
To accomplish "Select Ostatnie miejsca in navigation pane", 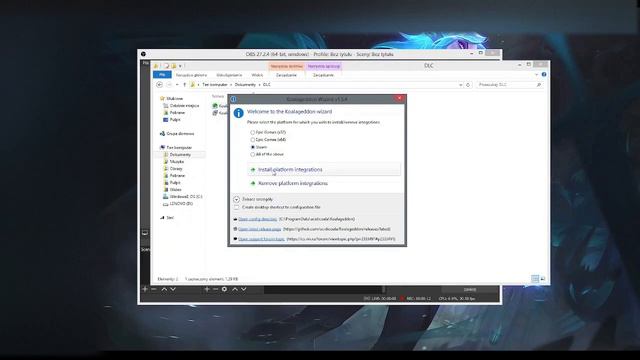I will (x=181, y=106).
